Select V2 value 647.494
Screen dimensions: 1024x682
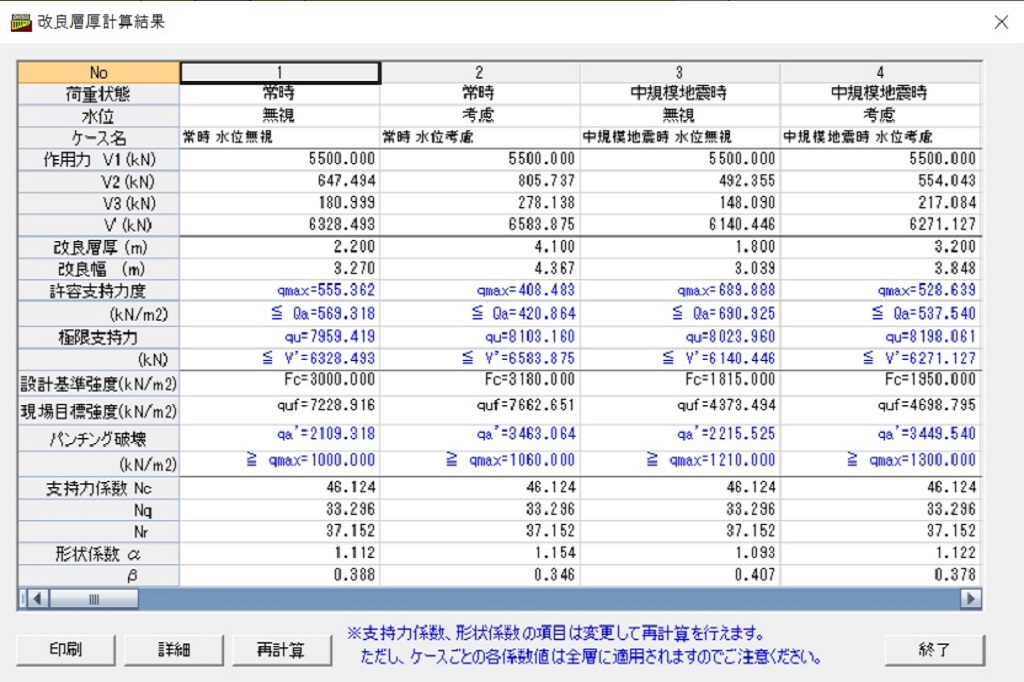pos(280,181)
